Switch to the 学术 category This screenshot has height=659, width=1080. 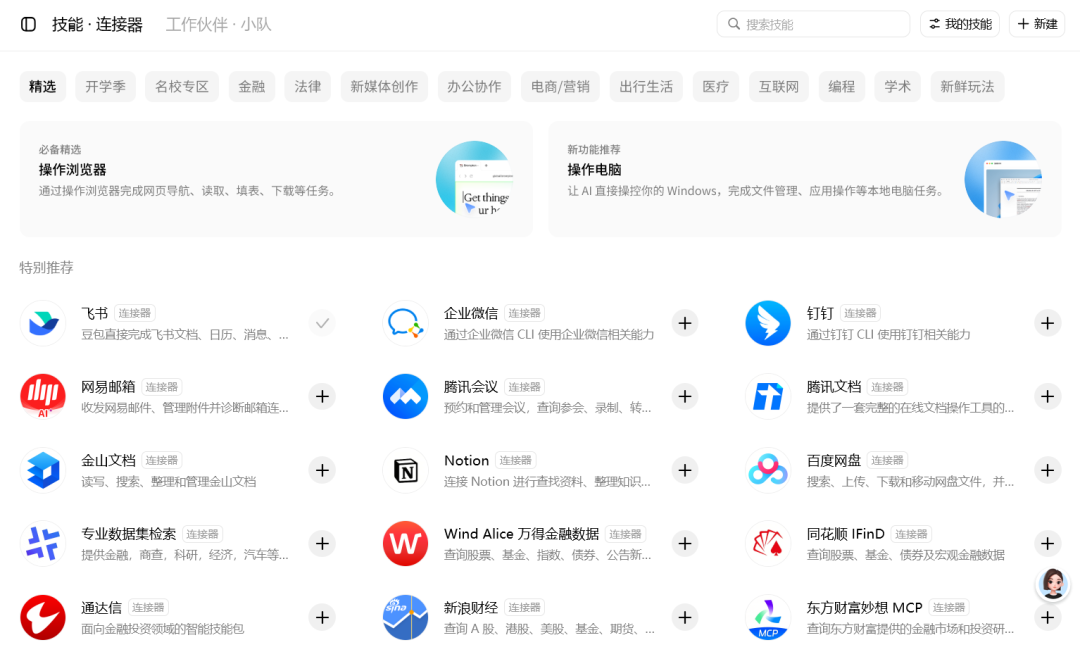[x=897, y=87]
